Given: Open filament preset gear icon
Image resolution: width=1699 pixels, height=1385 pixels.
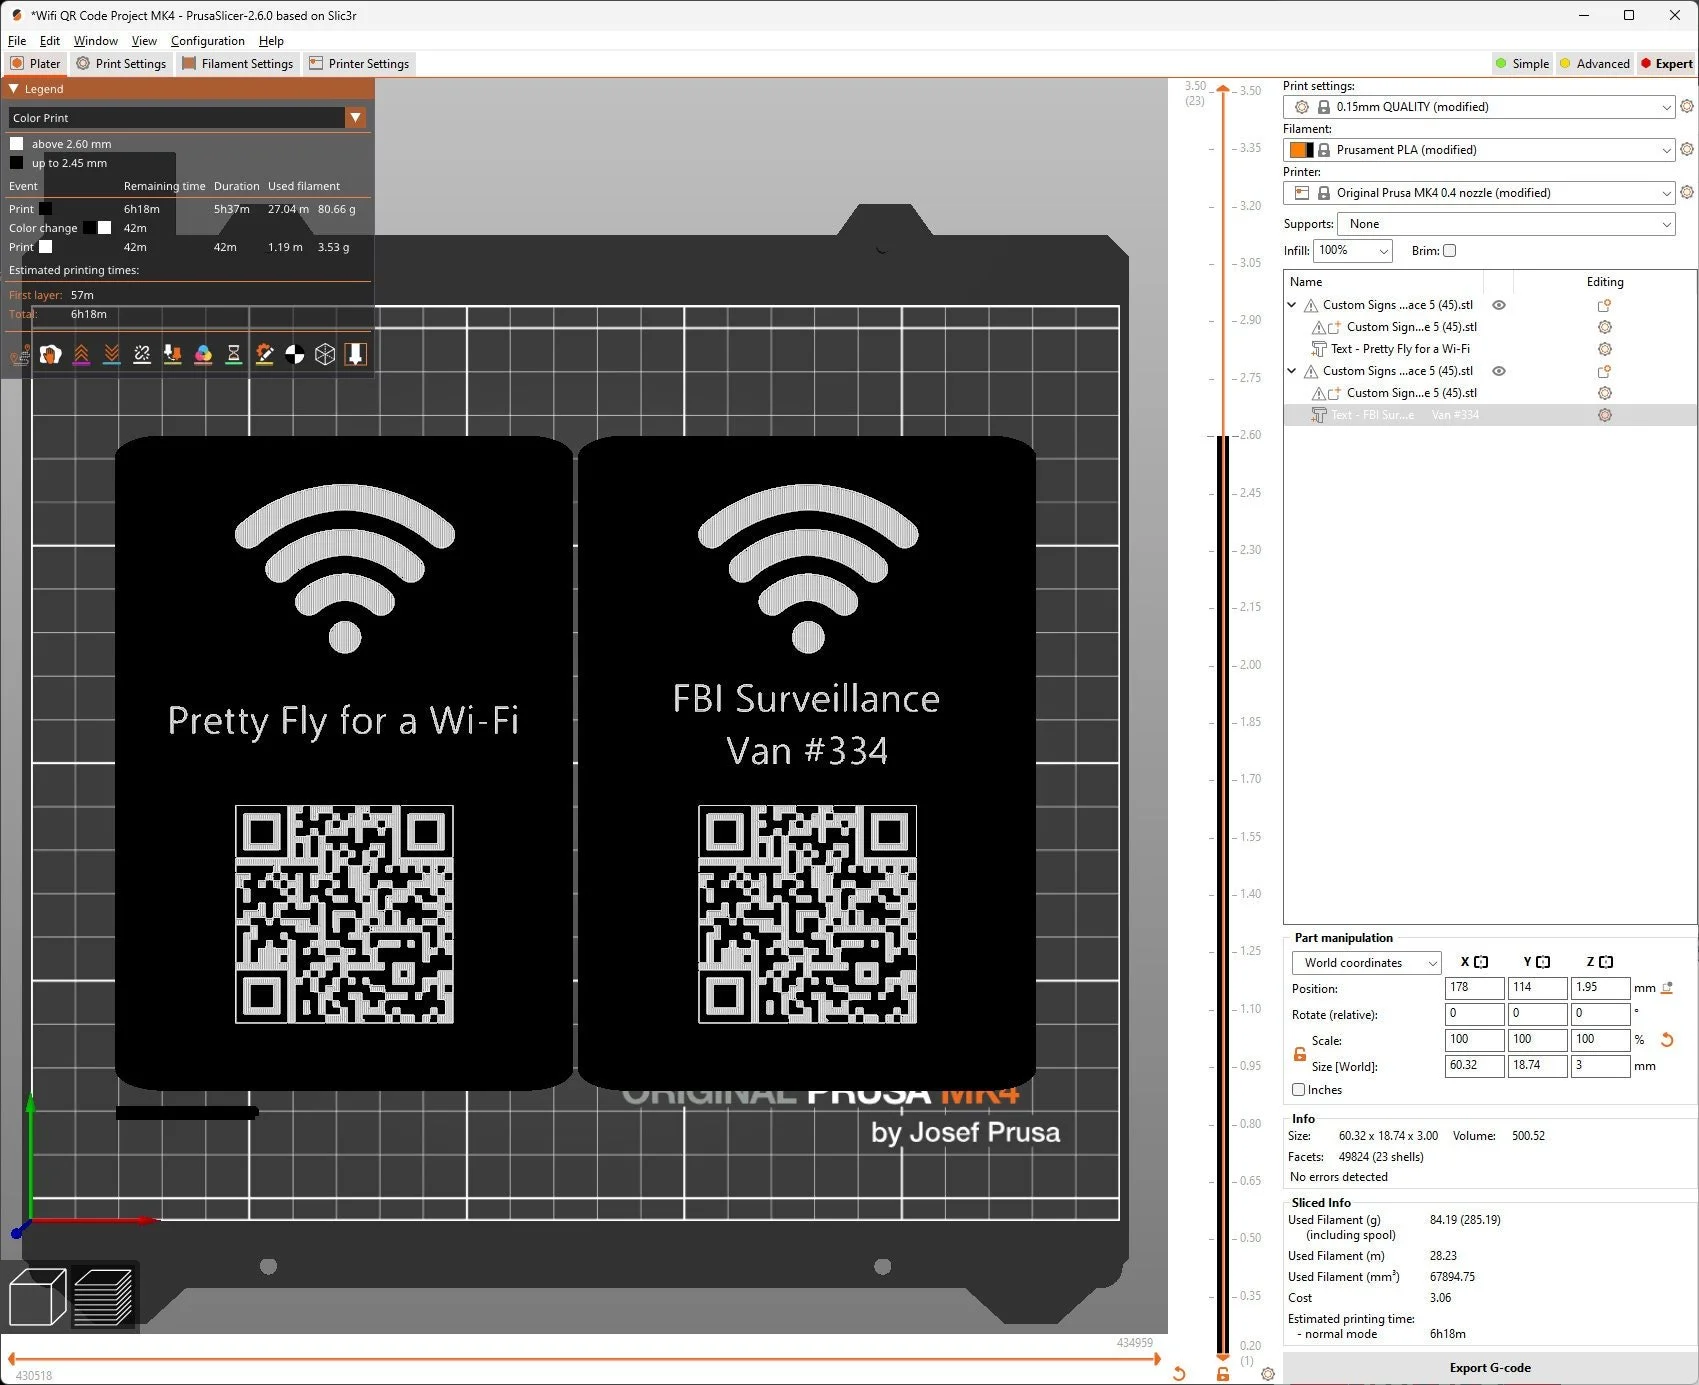Looking at the screenshot, I should click(1687, 149).
